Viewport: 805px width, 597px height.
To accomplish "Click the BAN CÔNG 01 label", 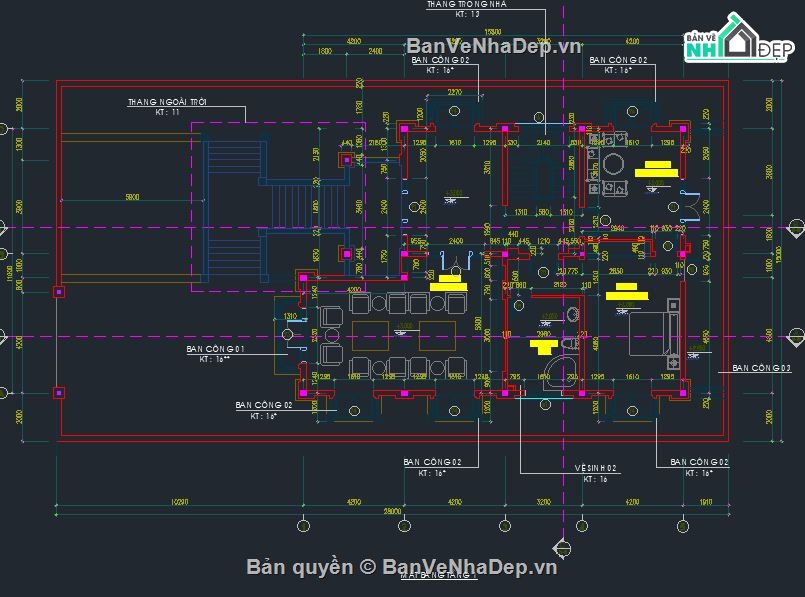I will pos(216,349).
